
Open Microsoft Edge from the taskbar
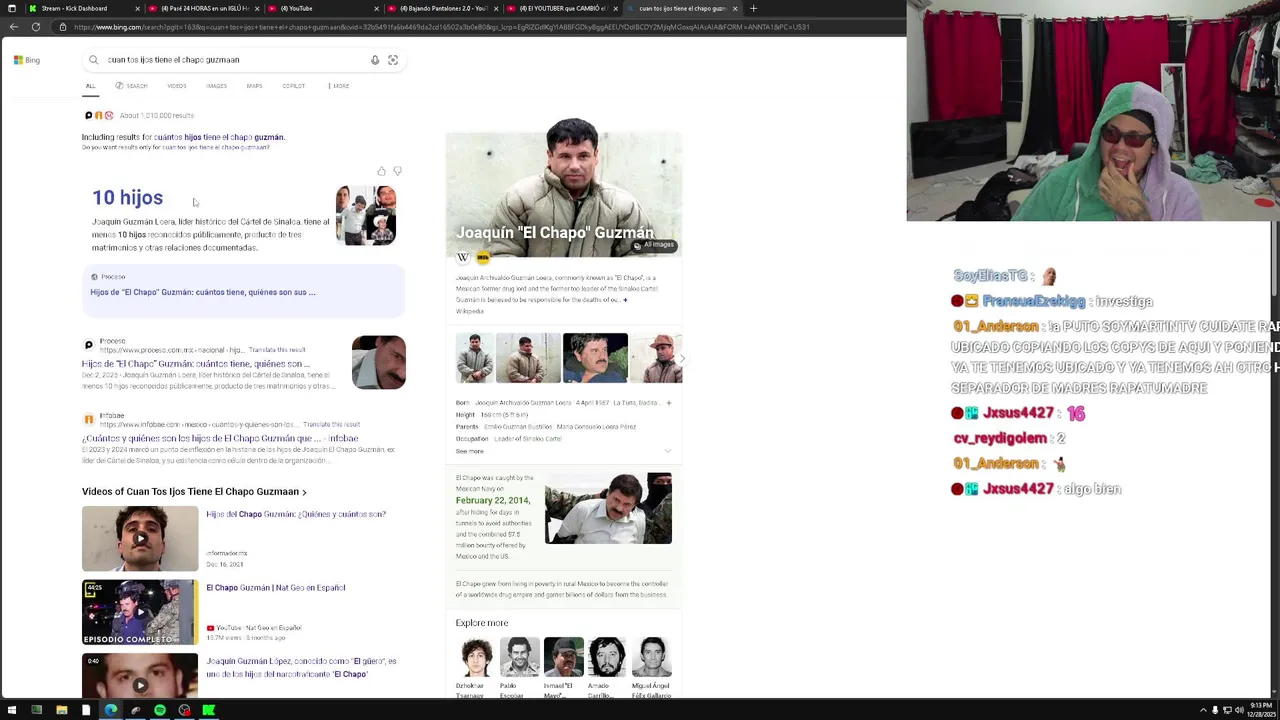click(110, 710)
